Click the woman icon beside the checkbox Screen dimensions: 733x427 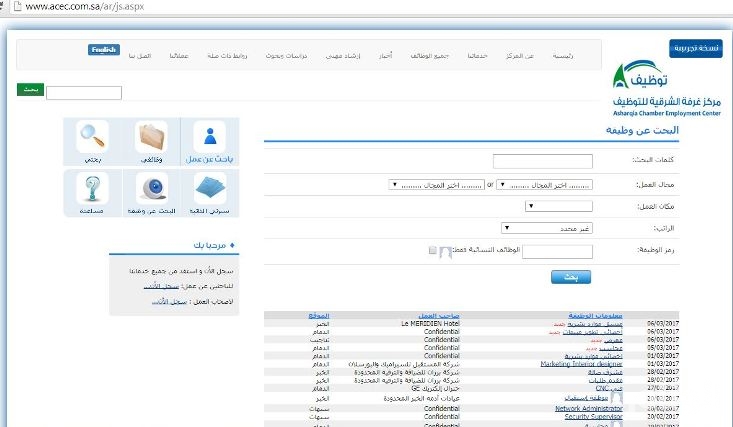click(446, 252)
